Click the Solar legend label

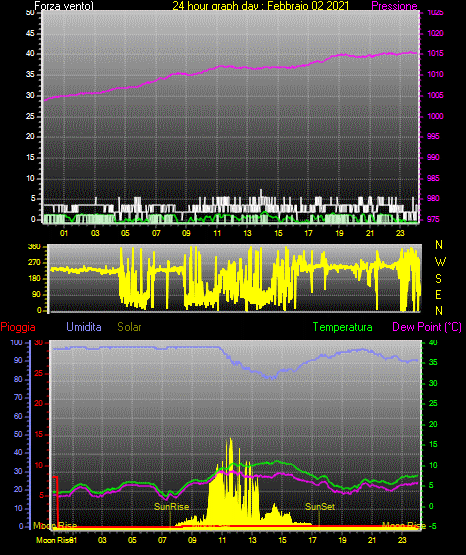click(x=129, y=327)
